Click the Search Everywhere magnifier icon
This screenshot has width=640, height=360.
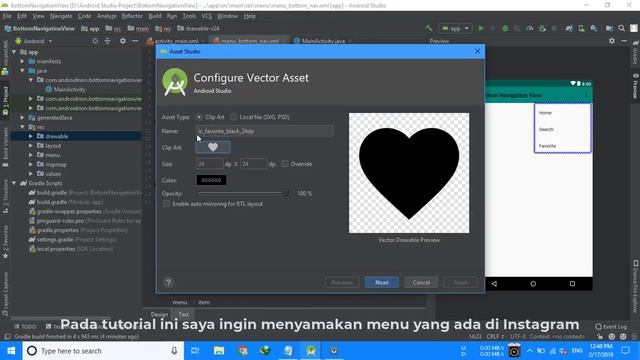tap(621, 28)
